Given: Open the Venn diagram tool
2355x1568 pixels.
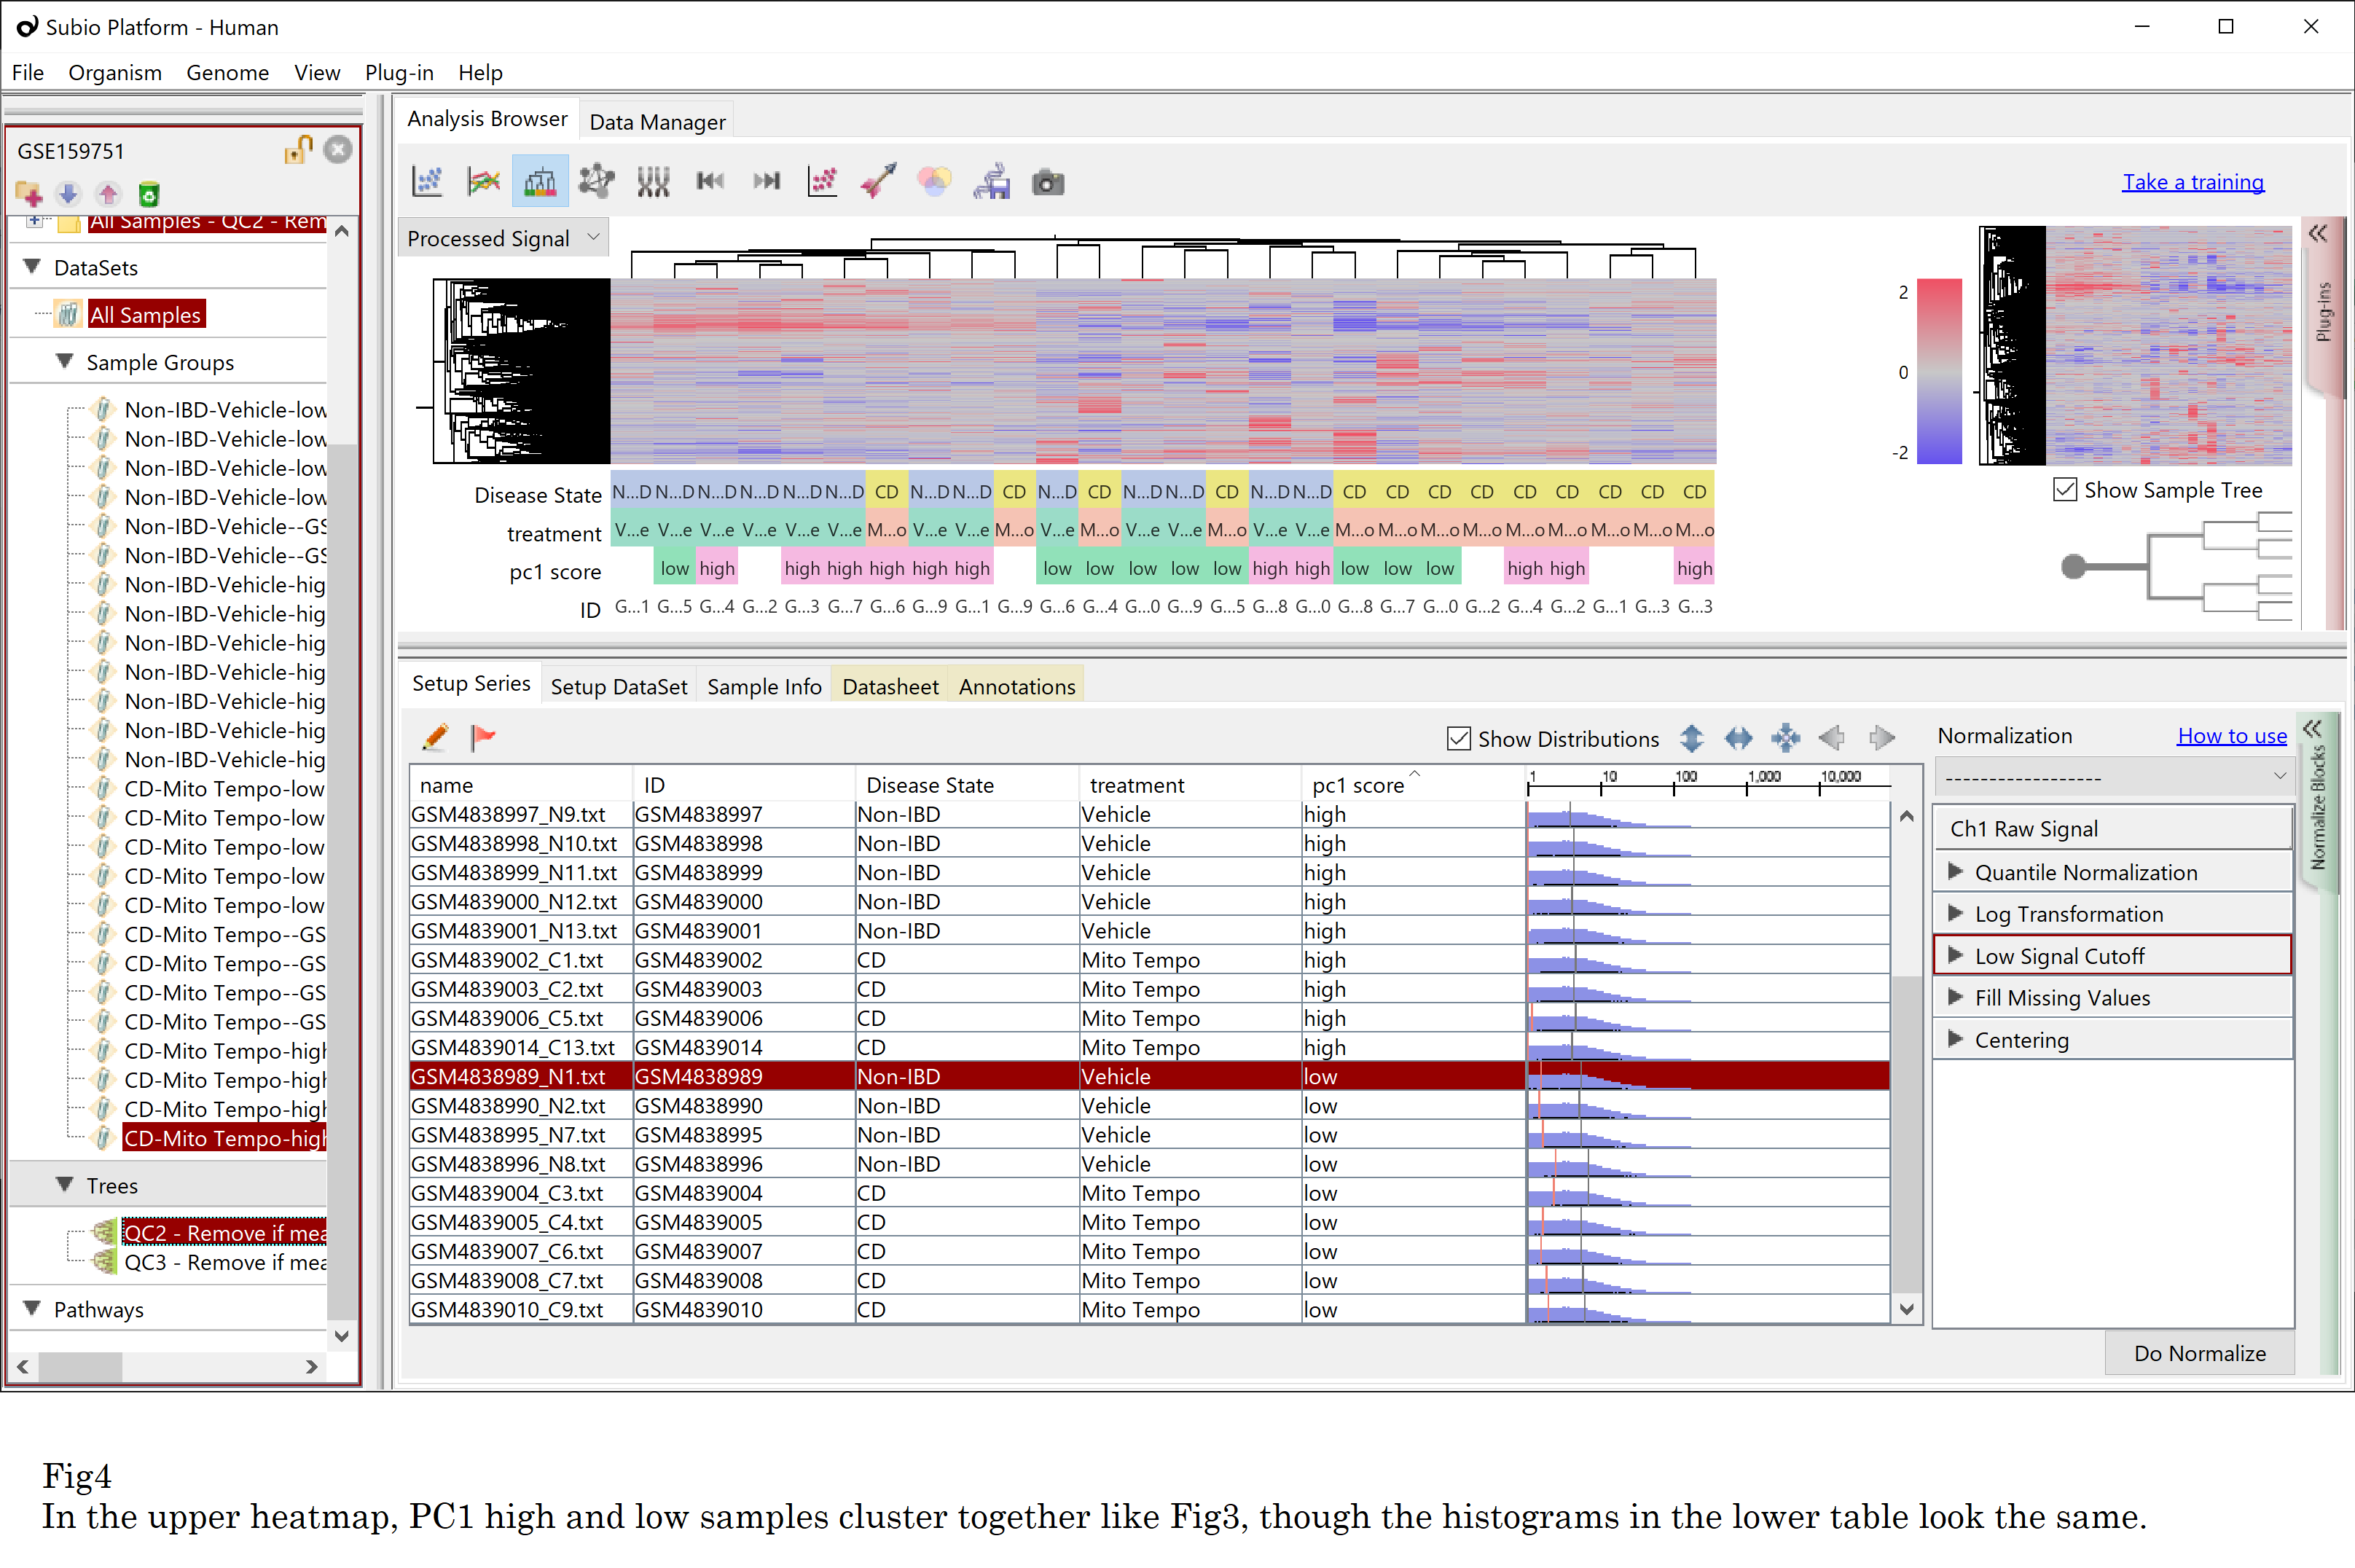Looking at the screenshot, I should (x=935, y=181).
